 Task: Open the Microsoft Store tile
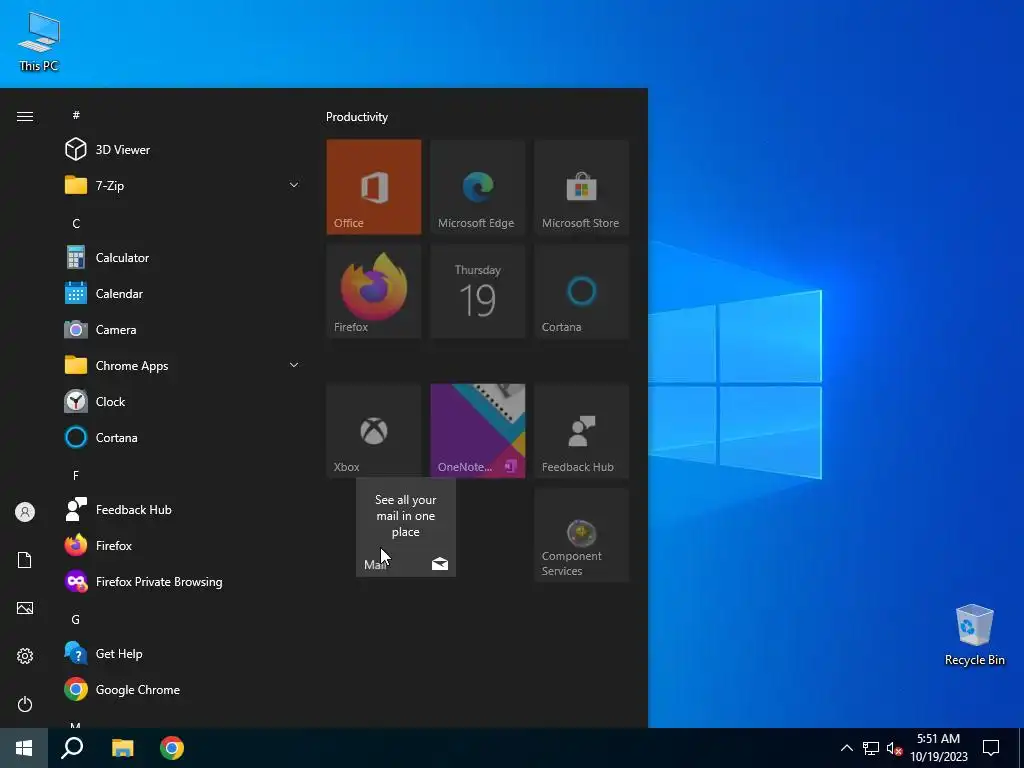pyautogui.click(x=581, y=187)
